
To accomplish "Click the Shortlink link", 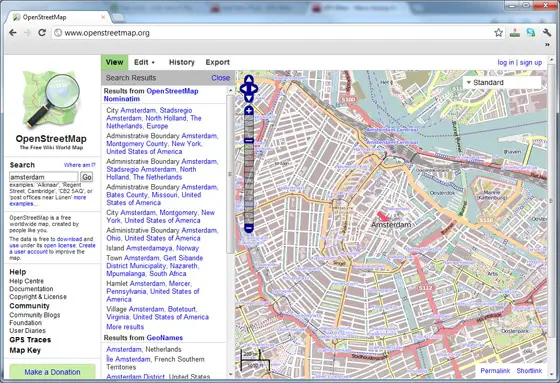I will [529, 370].
